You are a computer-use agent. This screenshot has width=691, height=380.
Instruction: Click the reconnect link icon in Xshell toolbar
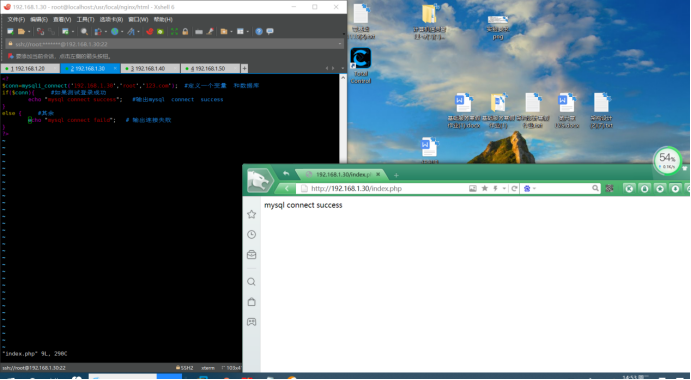tap(52, 31)
